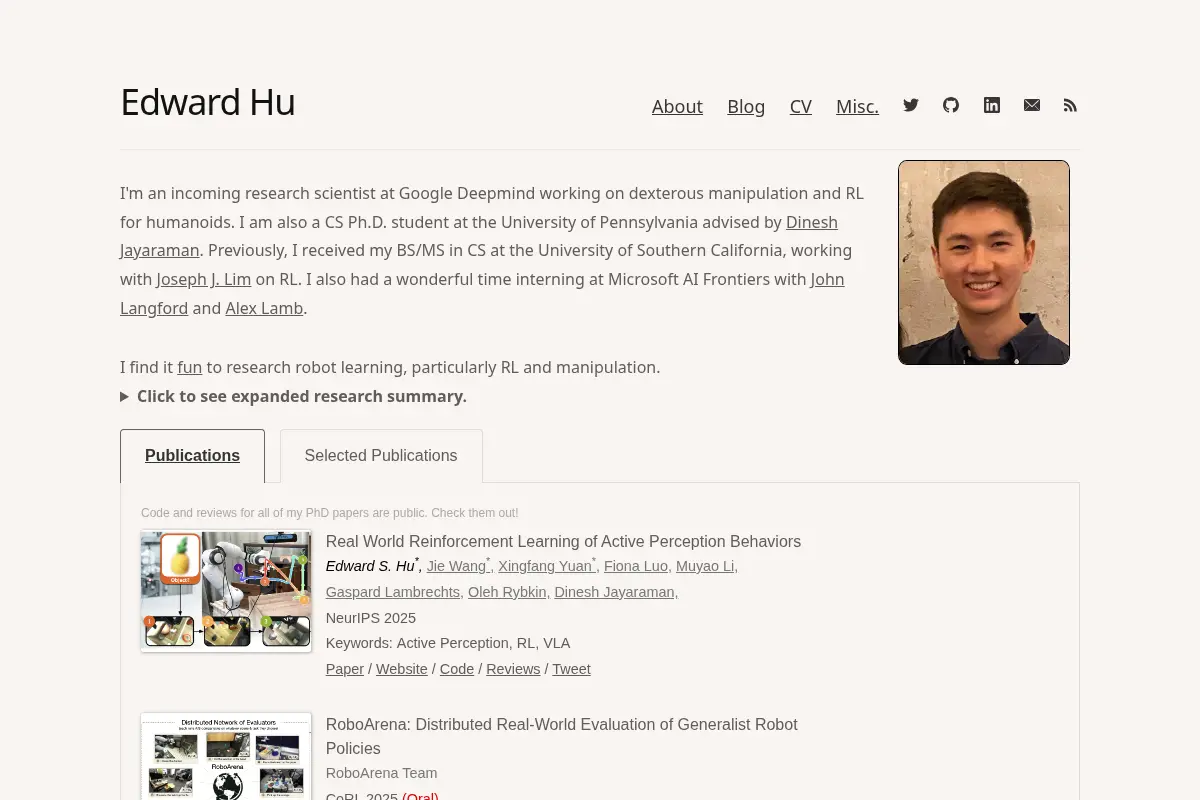Switch to the Selected Publications tab
Image resolution: width=1200 pixels, height=800 pixels.
381,456
